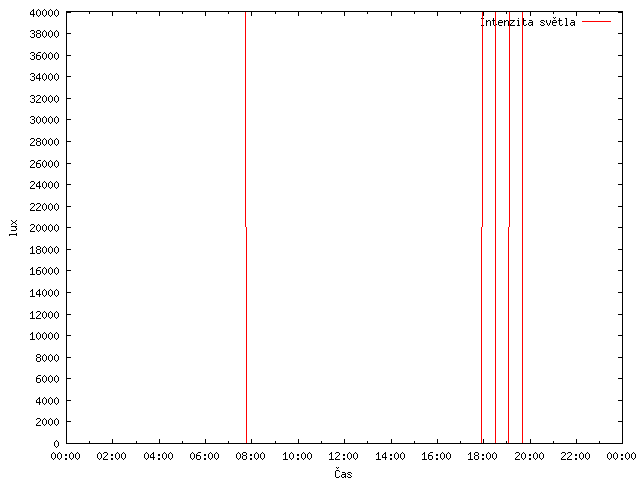Click the 22:00 time label

coord(576,456)
